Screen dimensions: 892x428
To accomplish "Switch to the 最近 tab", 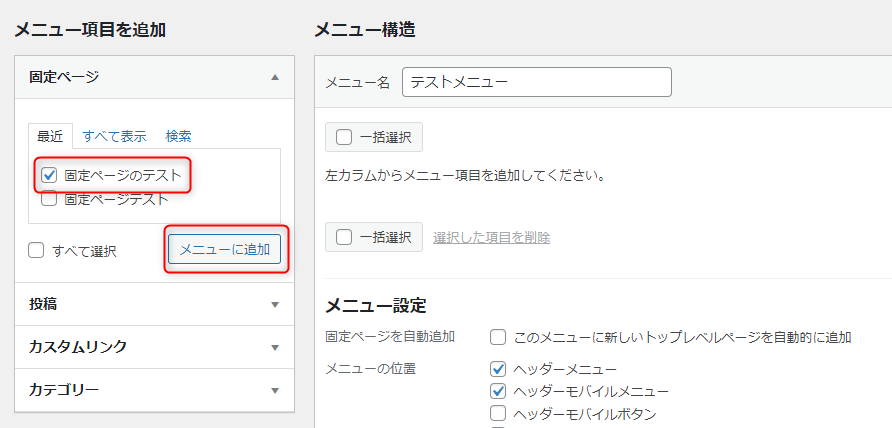I will 50,137.
